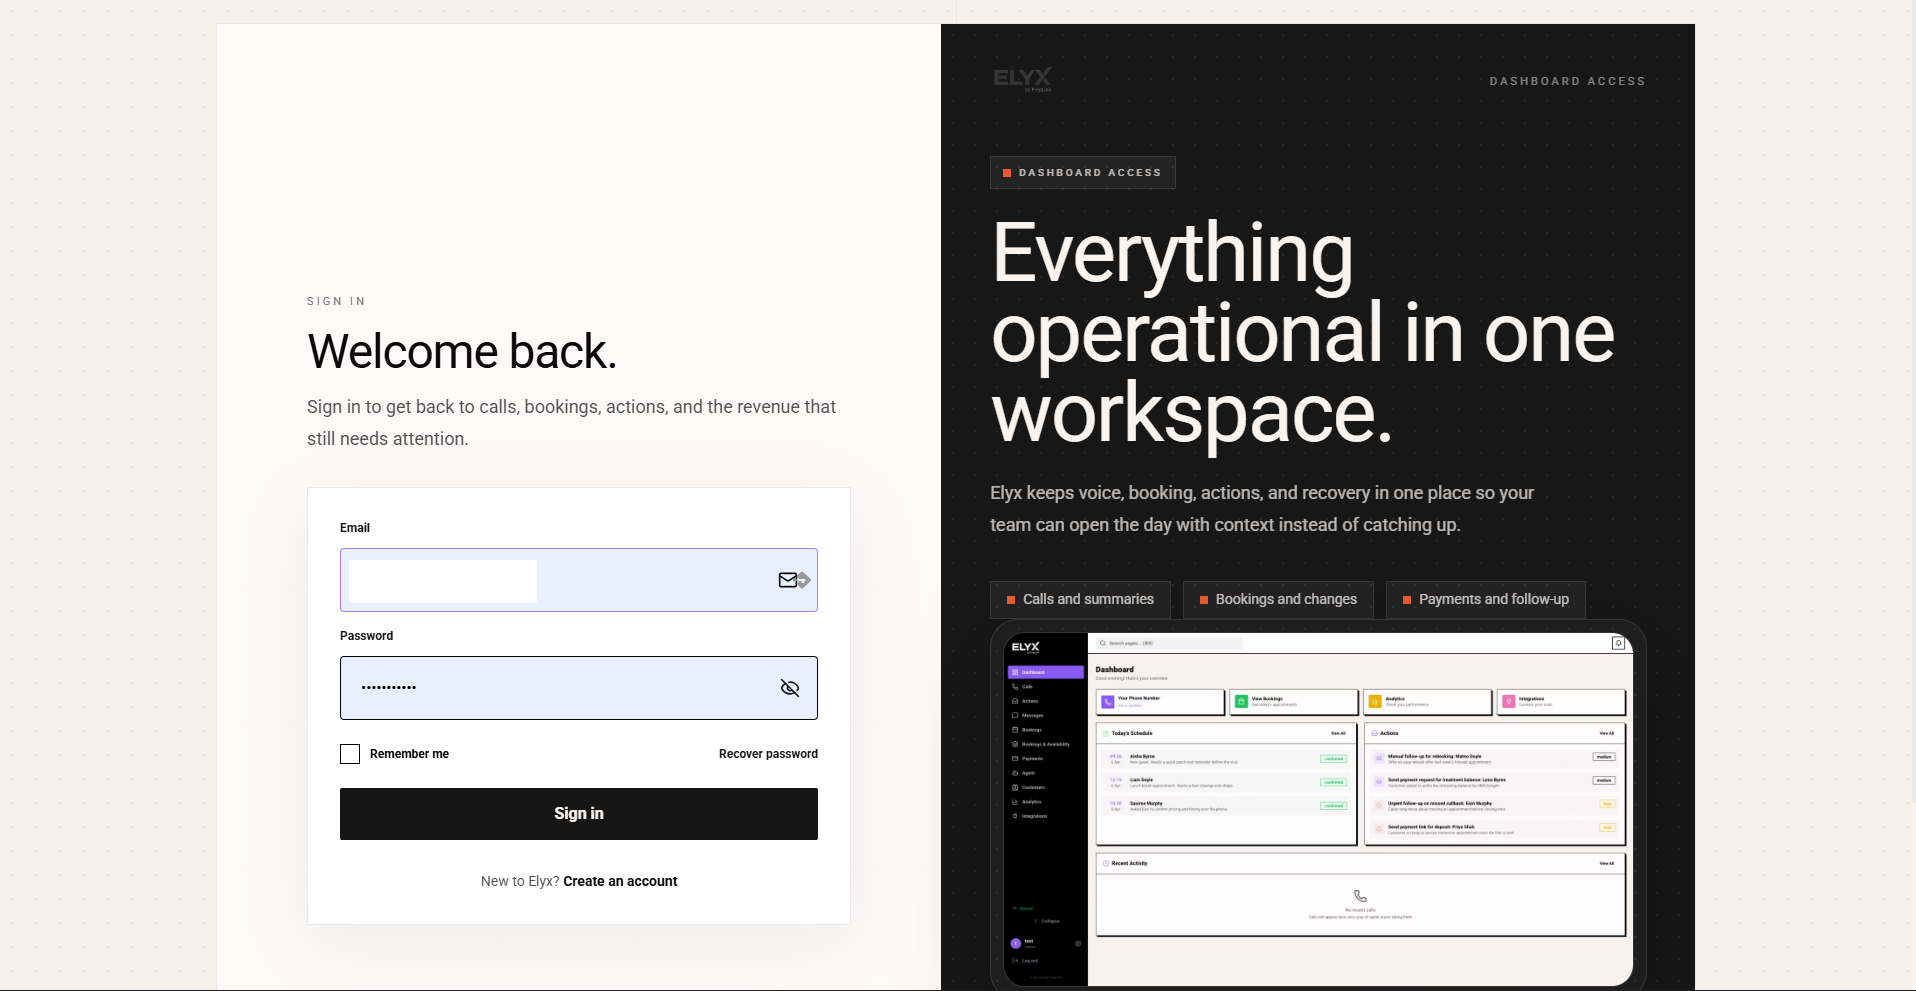Click the Sign in button
The height and width of the screenshot is (991, 1916).
579,814
